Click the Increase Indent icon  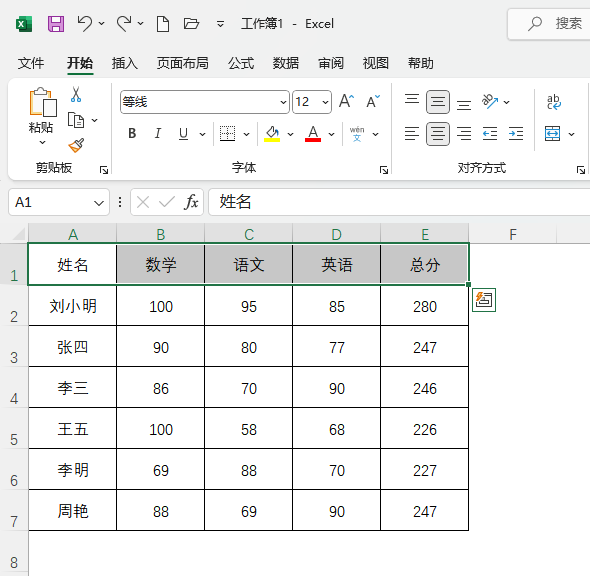516,134
